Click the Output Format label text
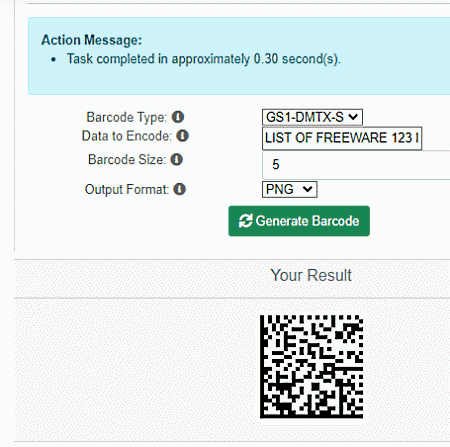This screenshot has width=450, height=447. [127, 190]
